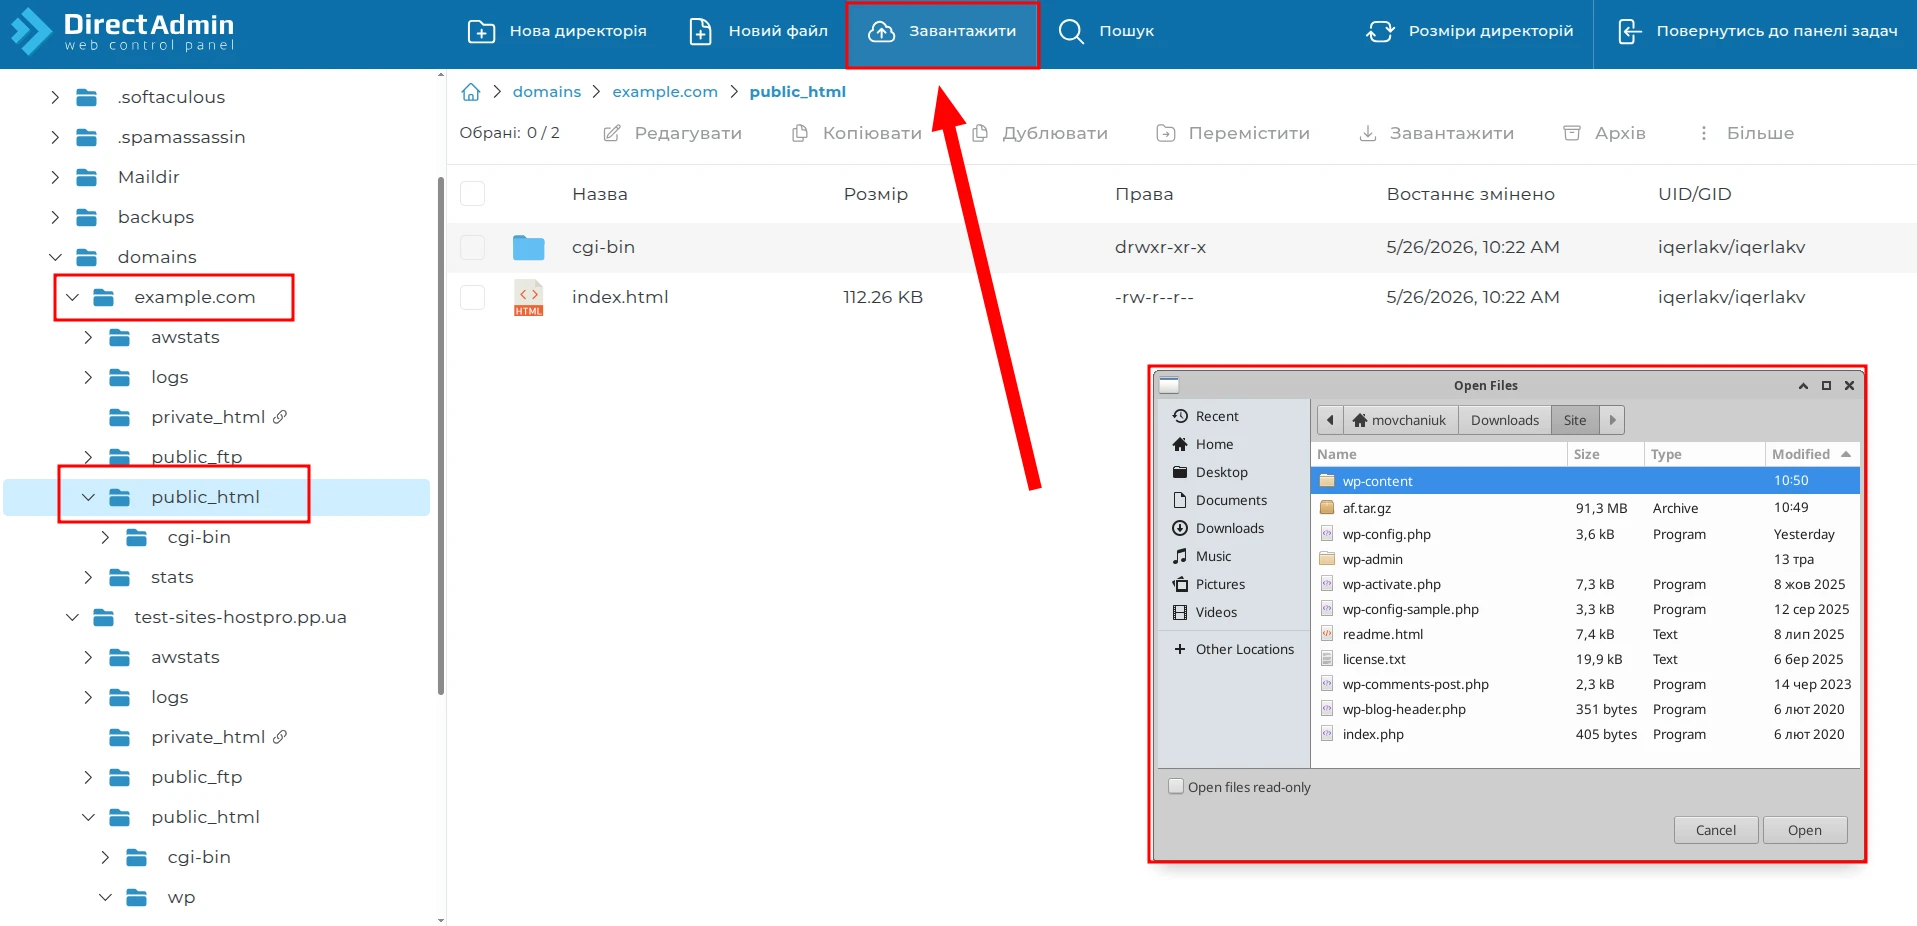Expand the Maildir folder chevron
1917x926 pixels.
[x=55, y=177]
